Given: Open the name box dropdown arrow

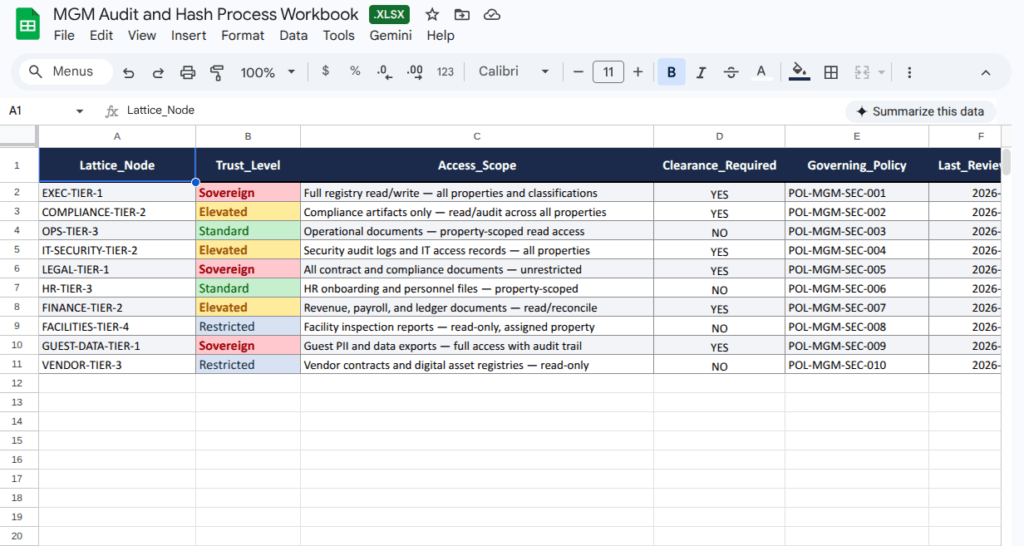Looking at the screenshot, I should click(80, 111).
